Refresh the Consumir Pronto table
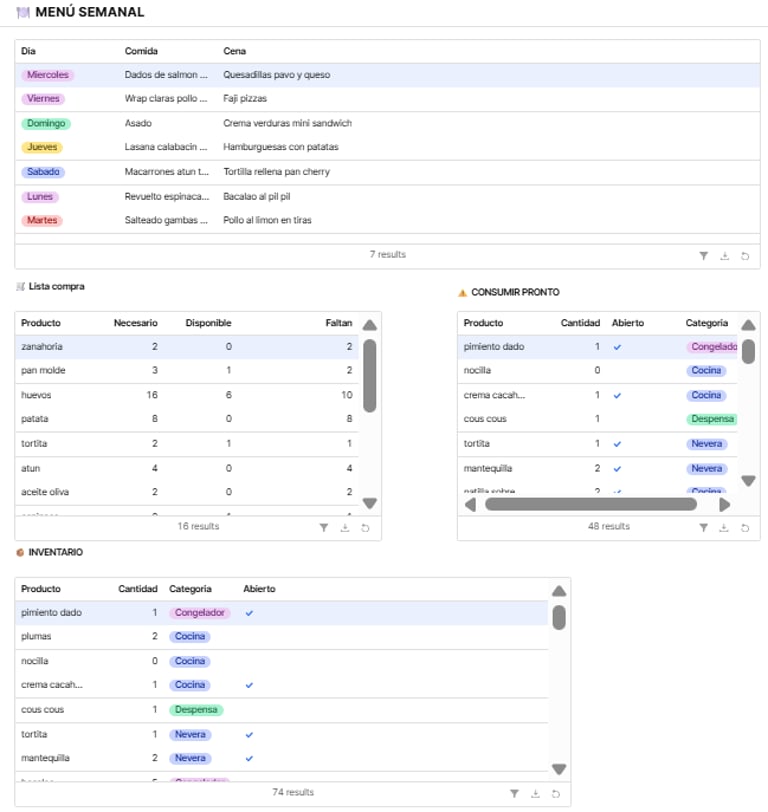768x812 pixels. coord(745,527)
